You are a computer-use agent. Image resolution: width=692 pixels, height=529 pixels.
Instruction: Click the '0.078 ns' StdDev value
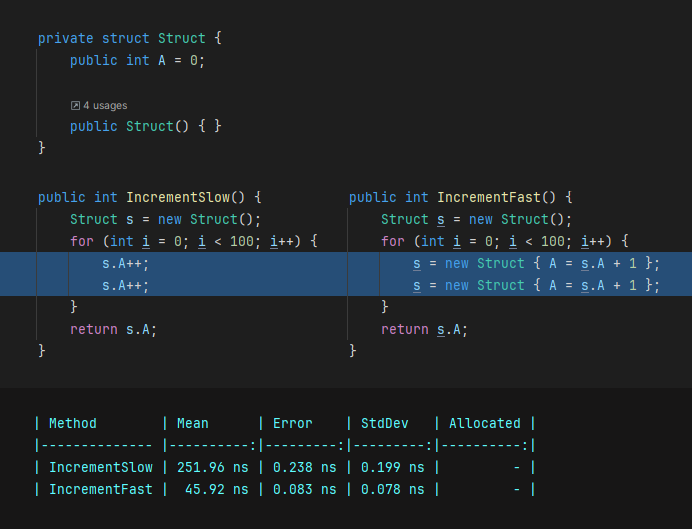pyautogui.click(x=392, y=489)
